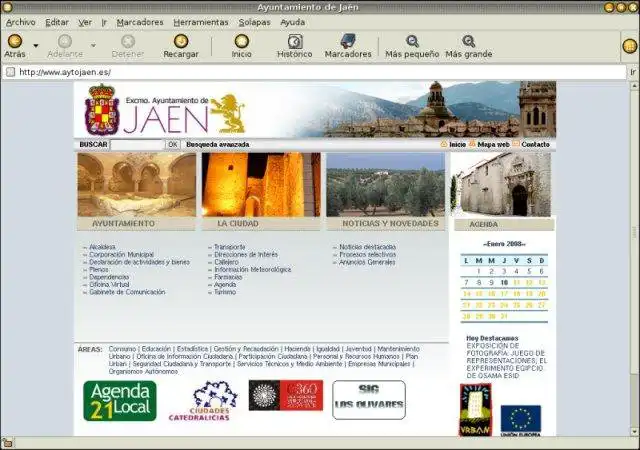Open the Corporación Municipal link
This screenshot has width=640, height=450.
point(122,254)
